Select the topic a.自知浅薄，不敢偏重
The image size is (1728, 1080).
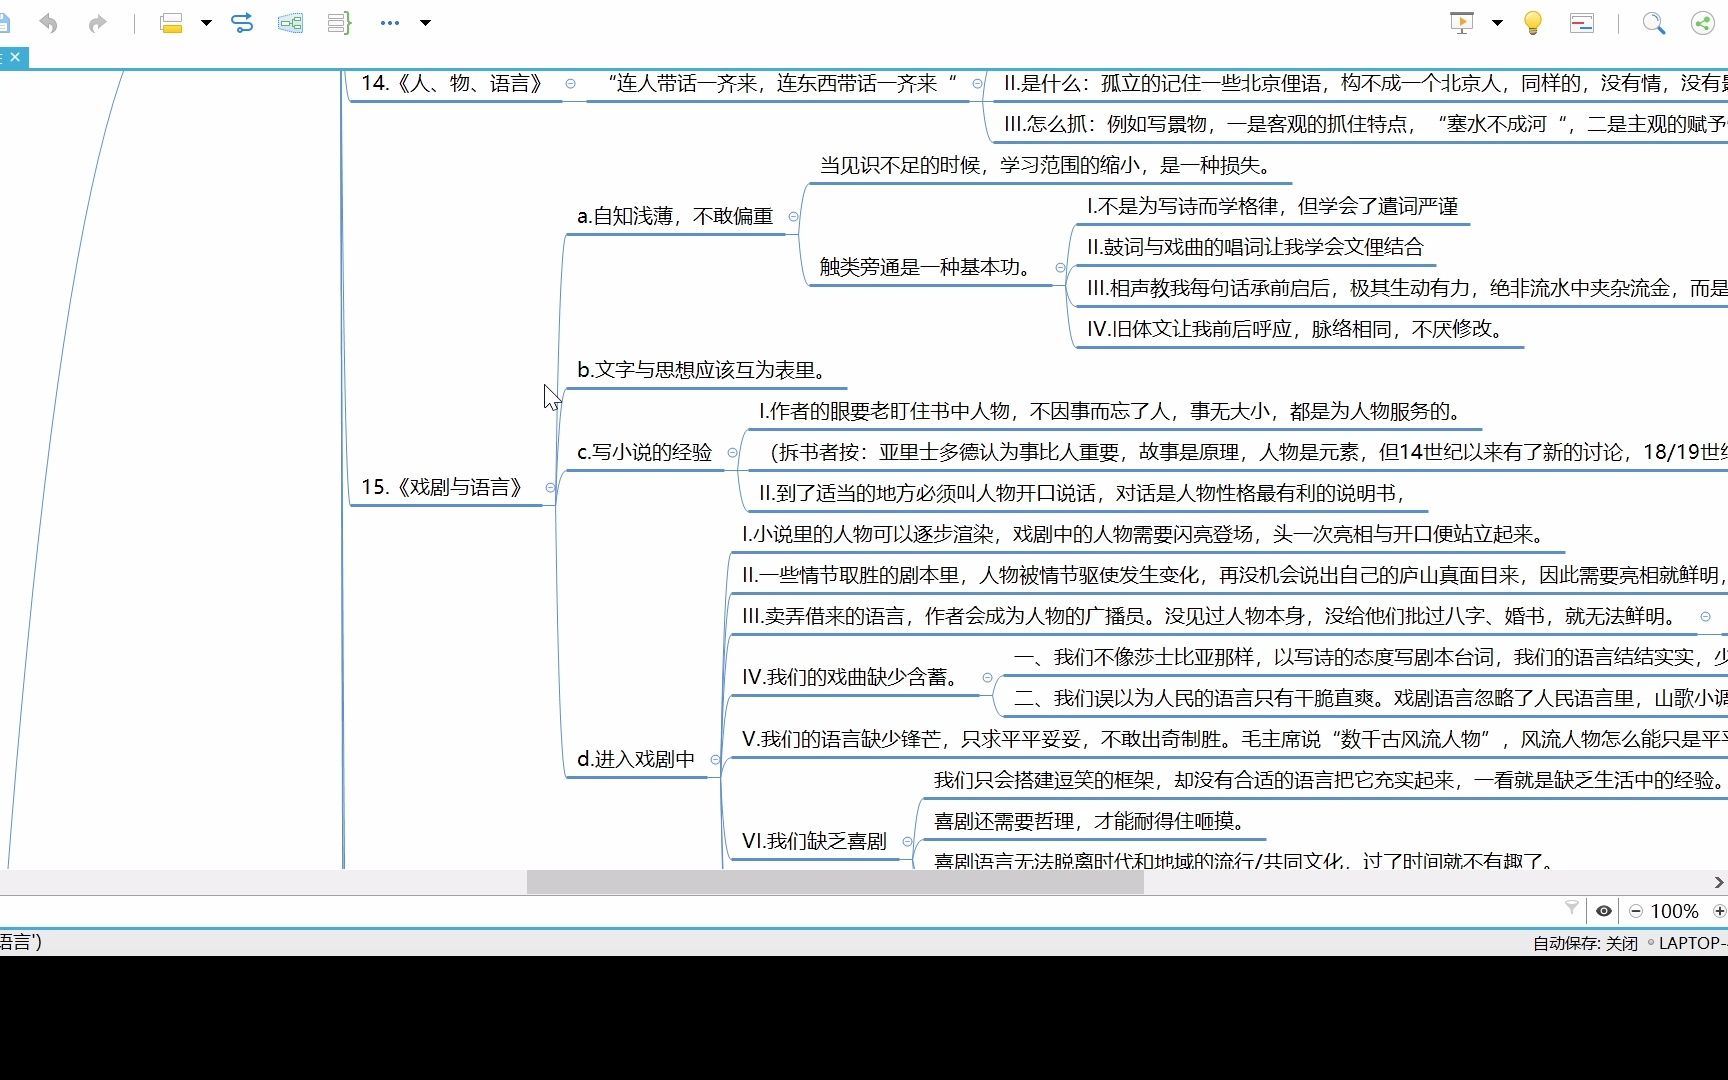675,216
